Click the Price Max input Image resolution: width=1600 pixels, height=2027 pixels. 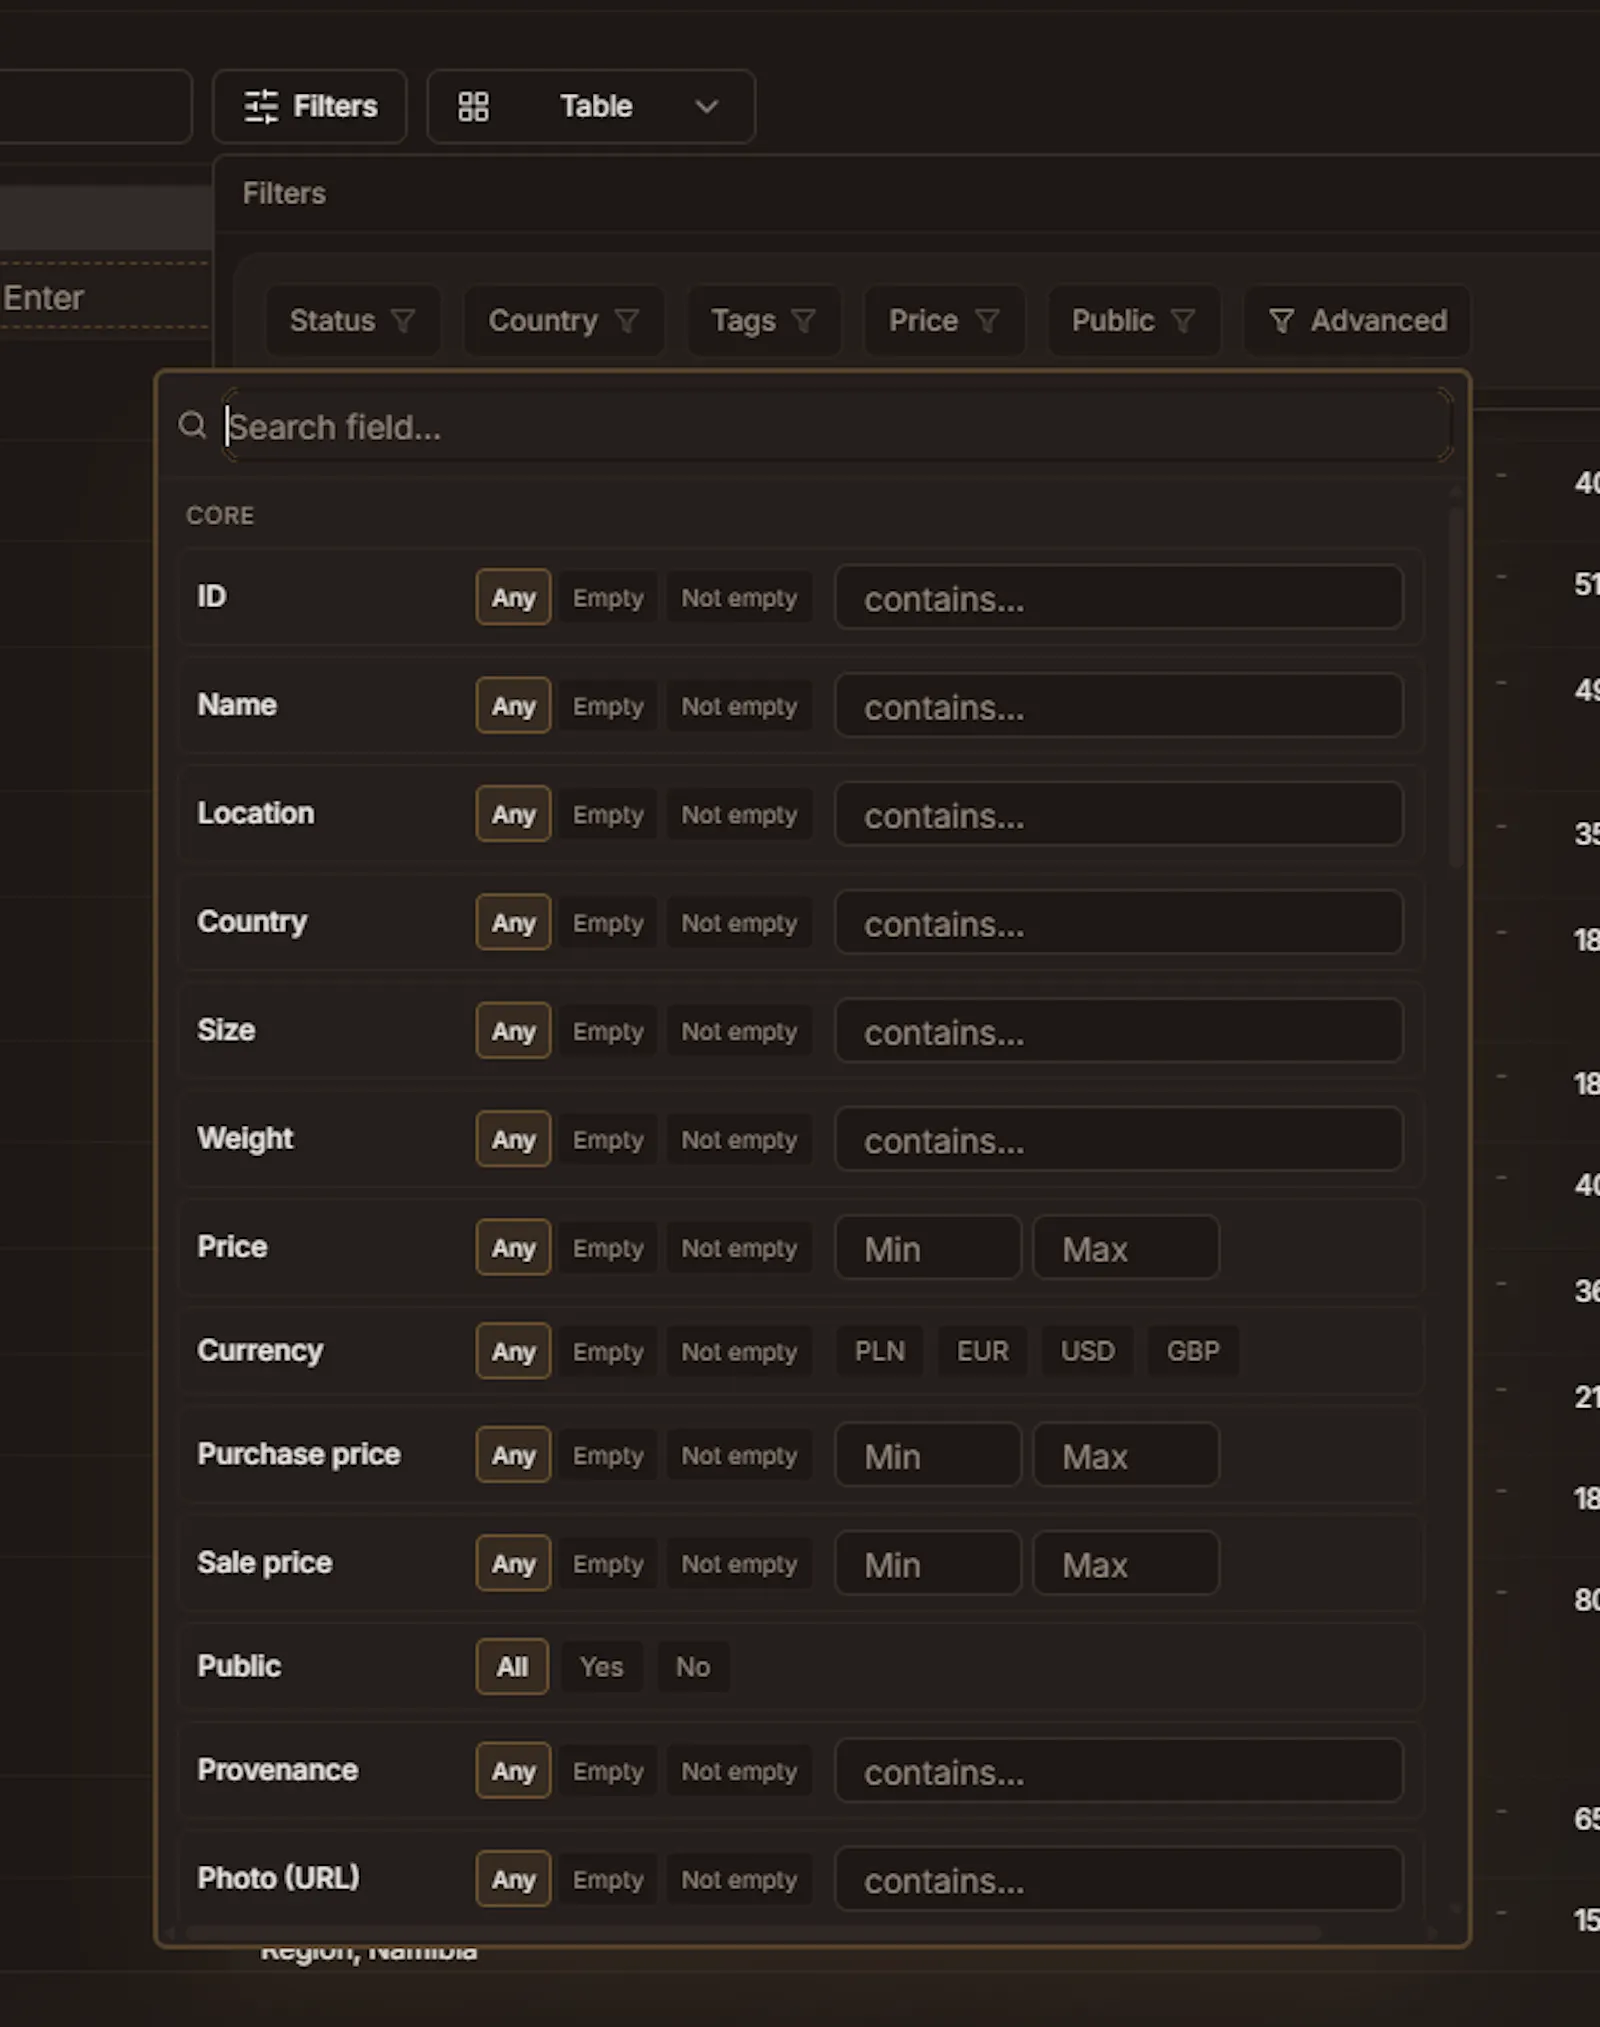pyautogui.click(x=1126, y=1248)
